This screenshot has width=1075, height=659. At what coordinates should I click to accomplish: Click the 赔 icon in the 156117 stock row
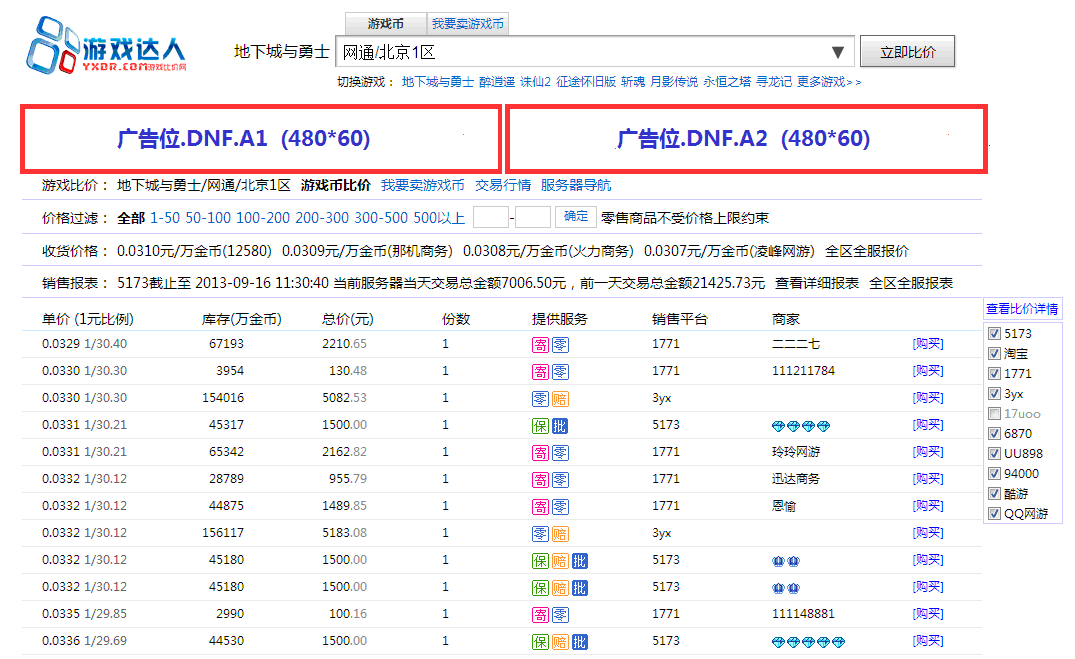pyautogui.click(x=560, y=534)
